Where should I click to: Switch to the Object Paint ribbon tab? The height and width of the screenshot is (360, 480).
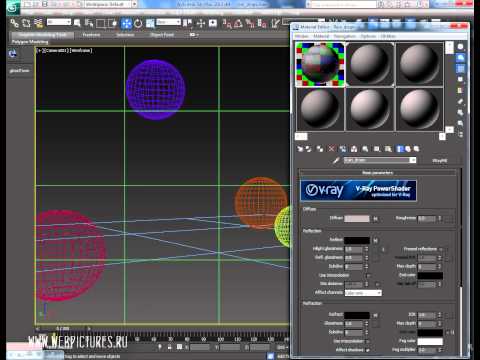[162, 35]
